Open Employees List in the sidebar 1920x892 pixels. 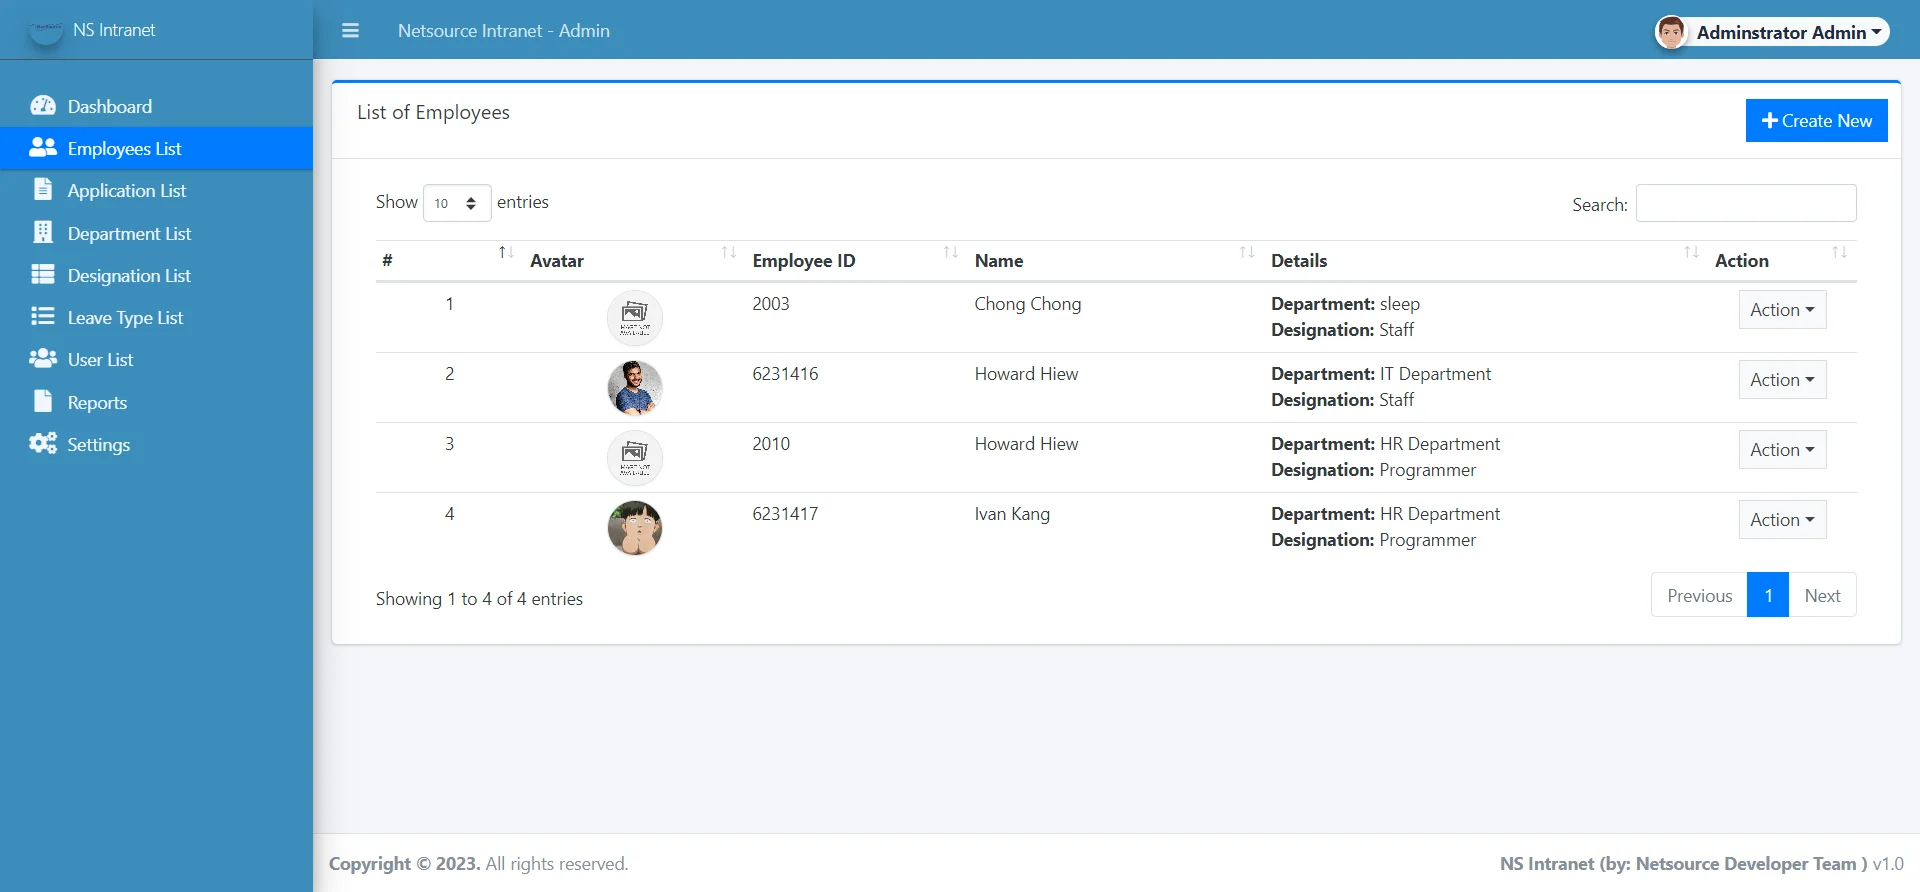[124, 149]
